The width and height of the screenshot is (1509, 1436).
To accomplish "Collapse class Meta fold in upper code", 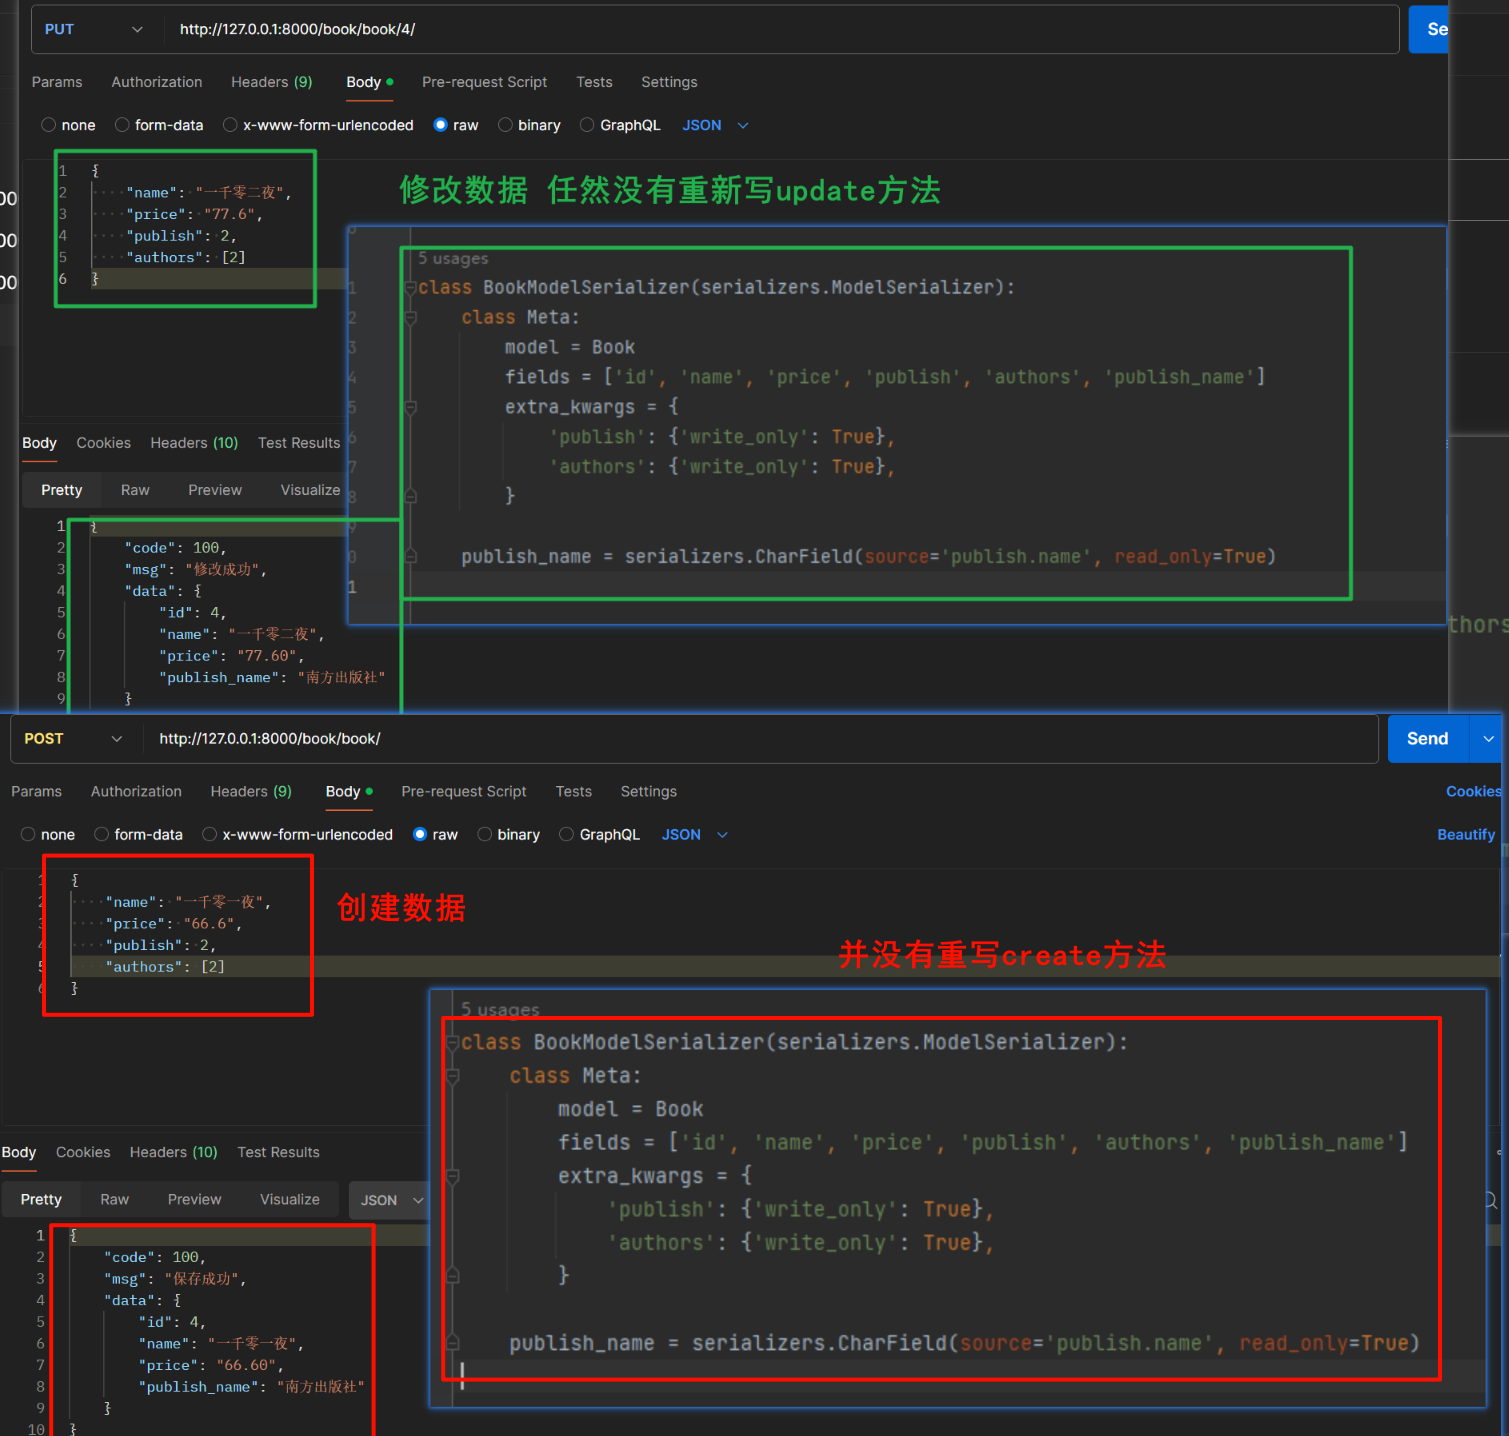I will 410,318.
